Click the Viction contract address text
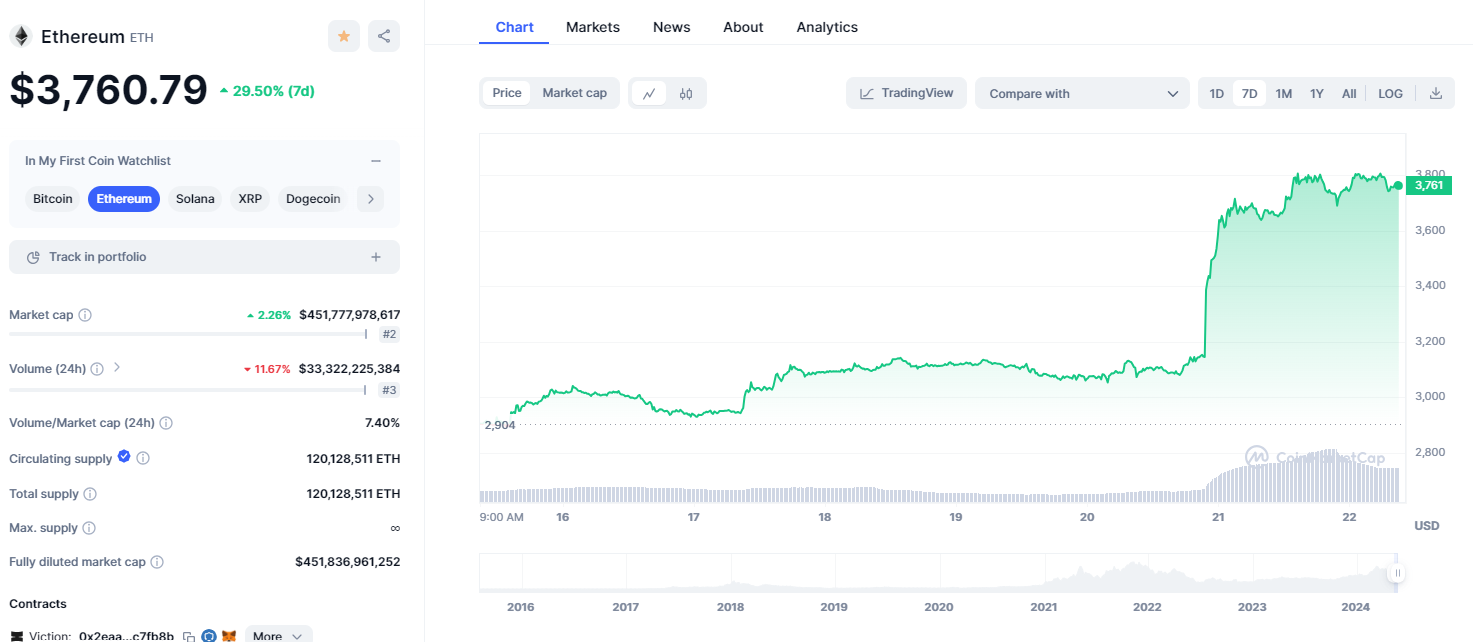Image resolution: width=1473 pixels, height=642 pixels. [x=126, y=636]
